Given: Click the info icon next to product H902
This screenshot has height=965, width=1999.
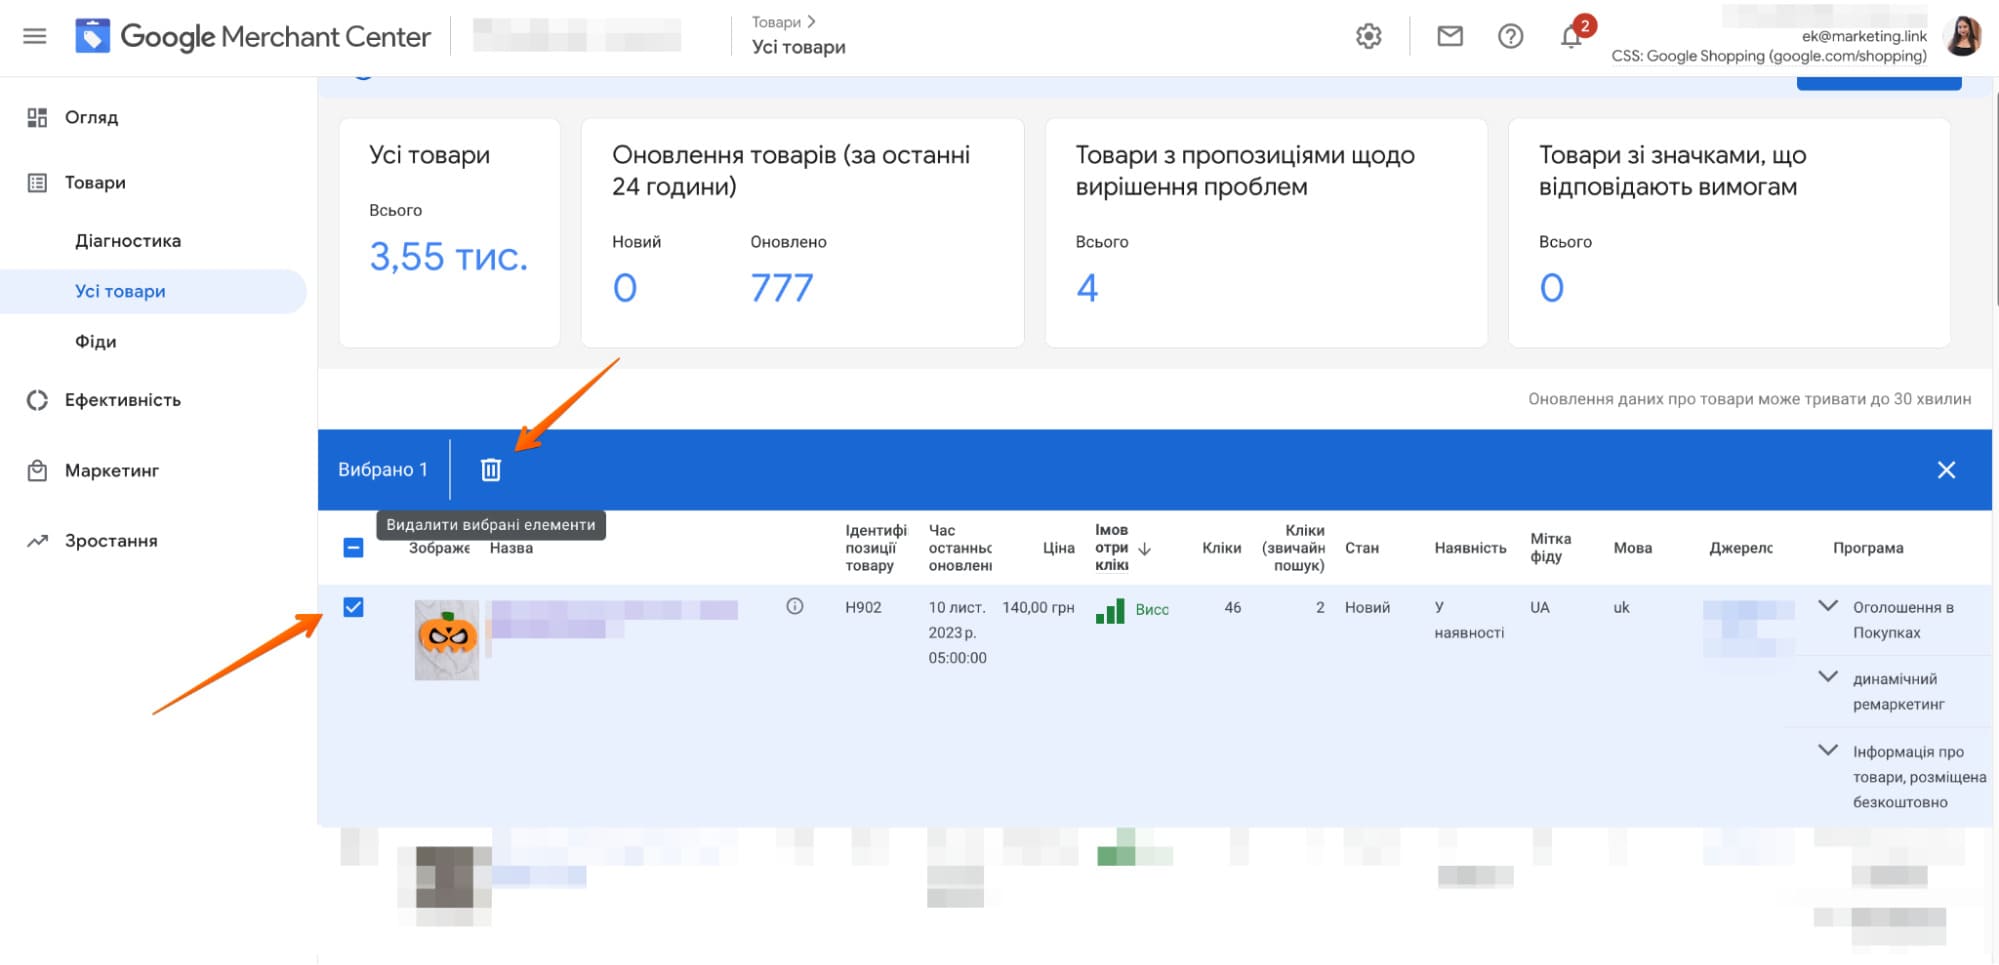Looking at the screenshot, I should [795, 606].
